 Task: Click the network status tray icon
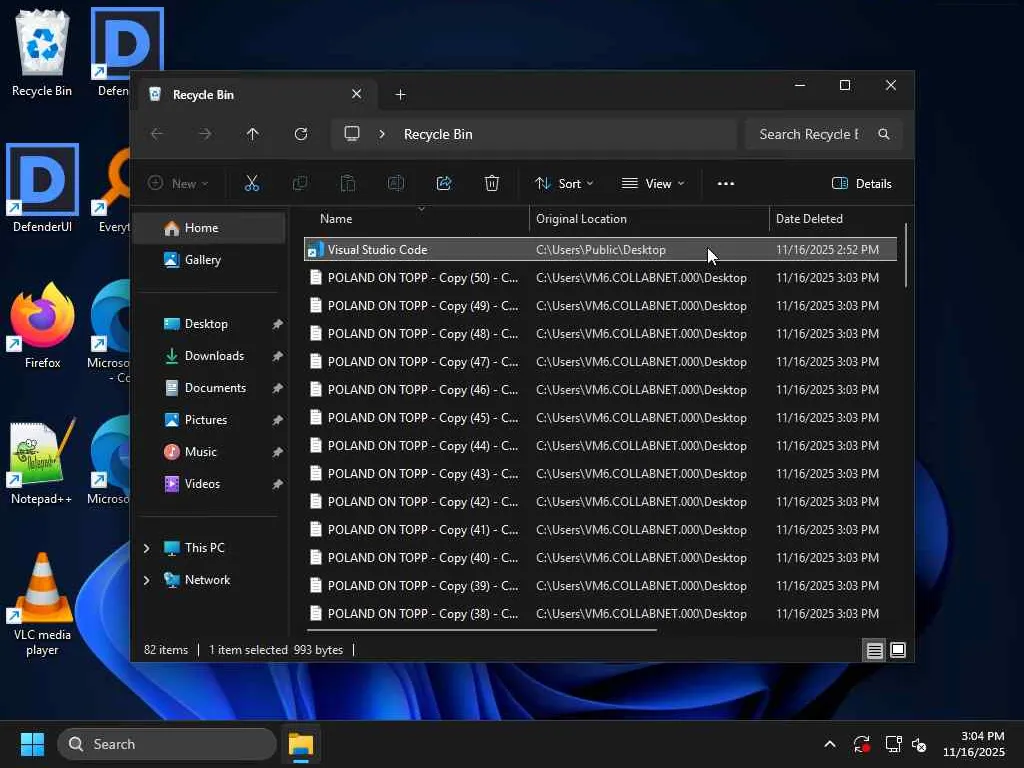893,744
